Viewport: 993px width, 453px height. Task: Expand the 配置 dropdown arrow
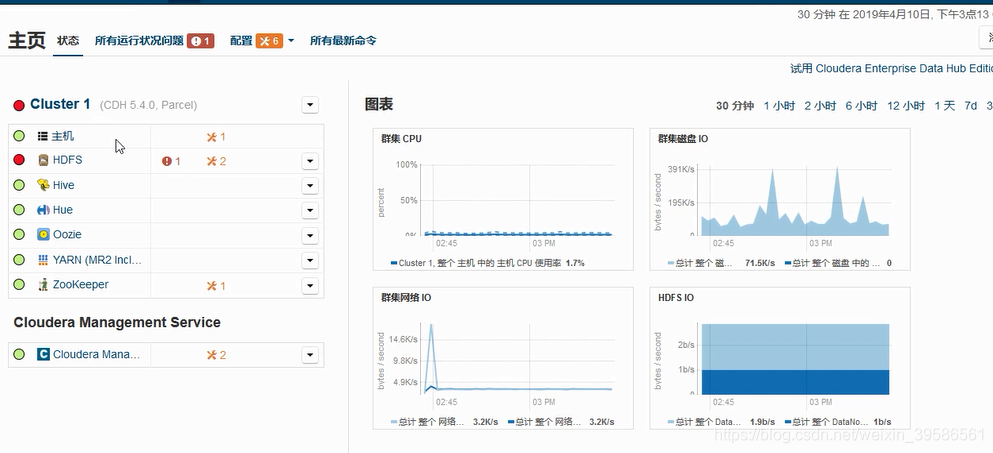click(x=291, y=41)
